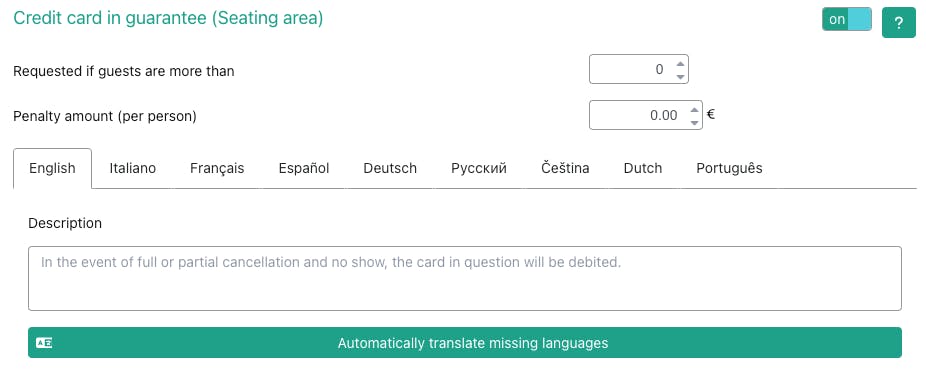Select the Deutsch tab
The width and height of the screenshot is (926, 378).
tap(390, 168)
